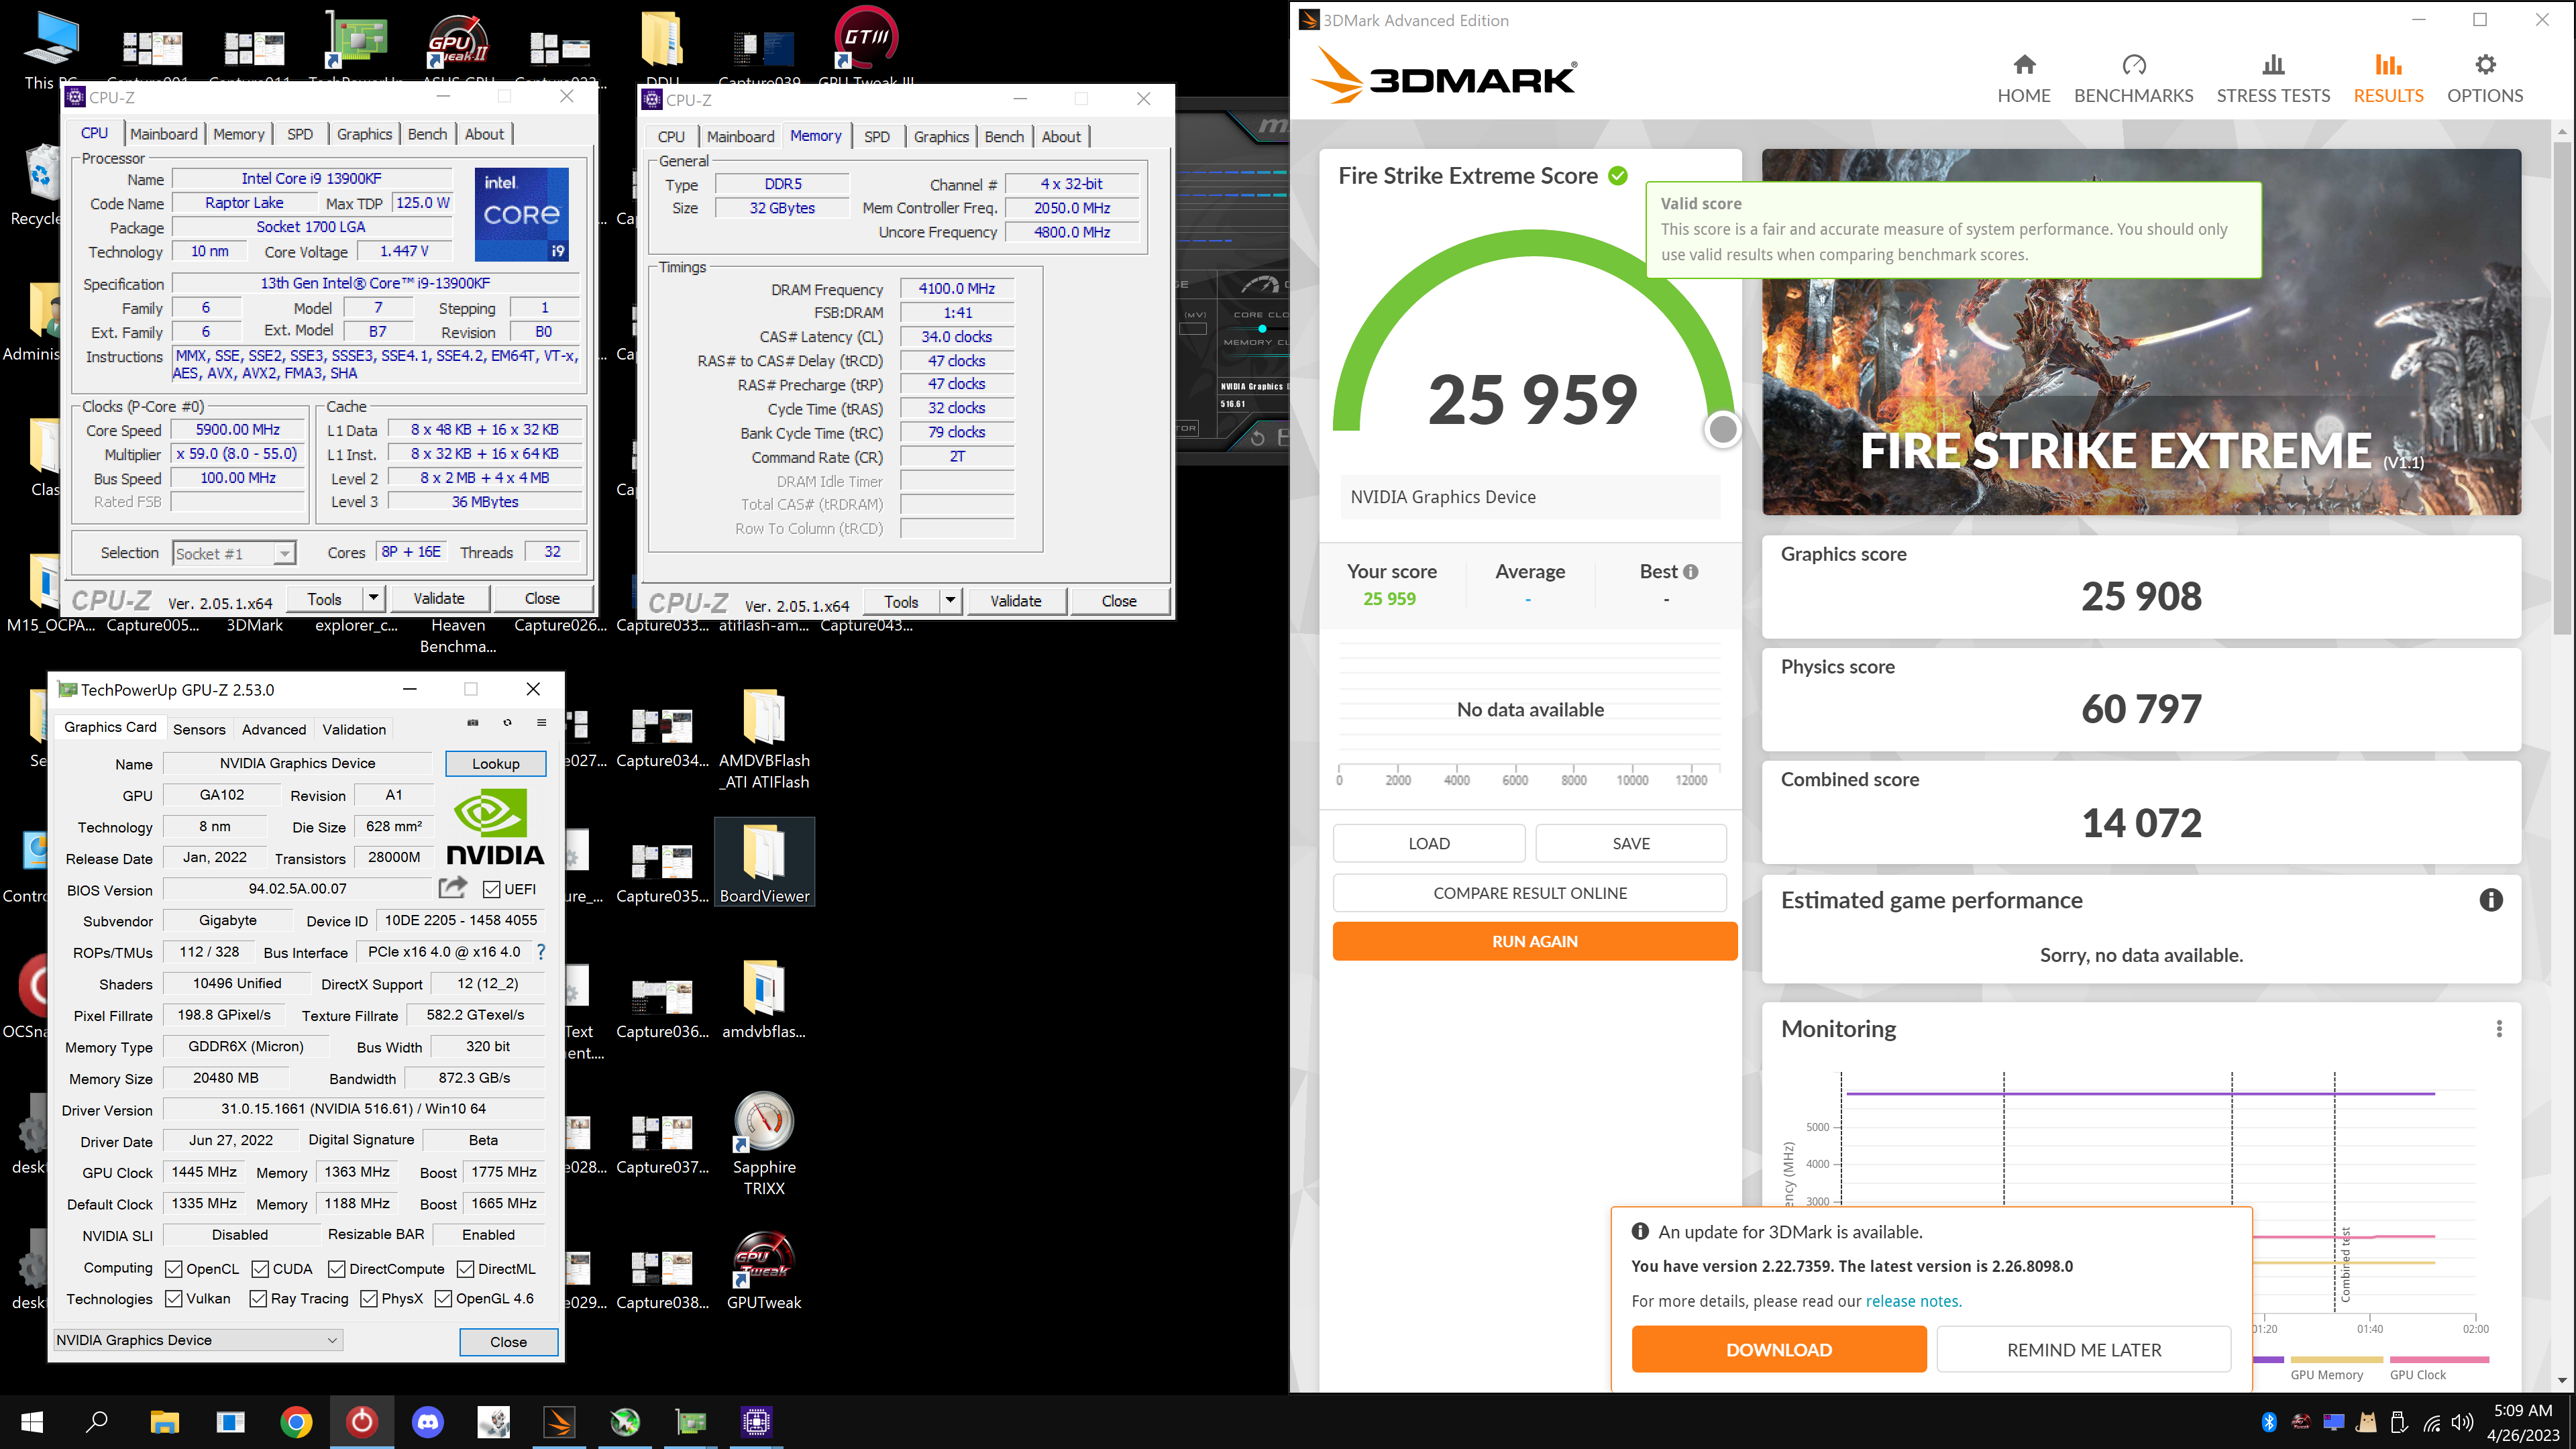Click RUN AGAIN in 3DMark
The width and height of the screenshot is (2576, 1449).
click(x=1534, y=941)
